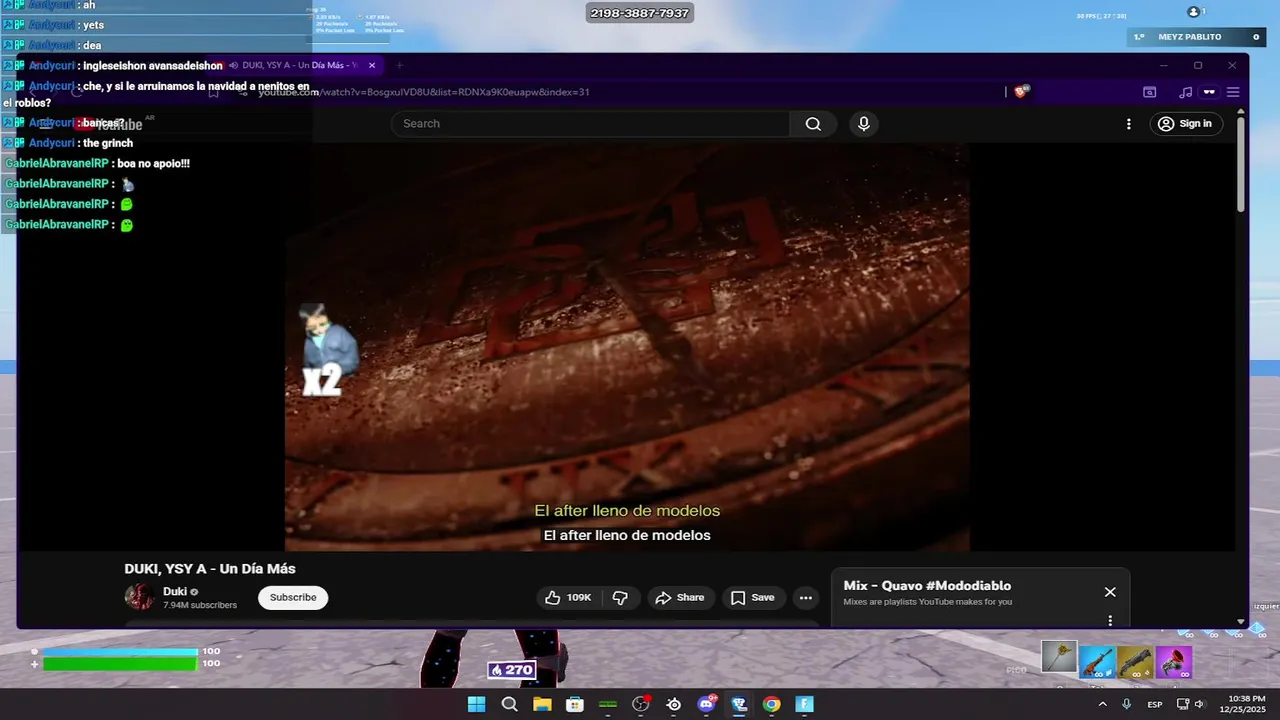Open Mix playlist three-dot options
The width and height of the screenshot is (1280, 720).
1110,620
